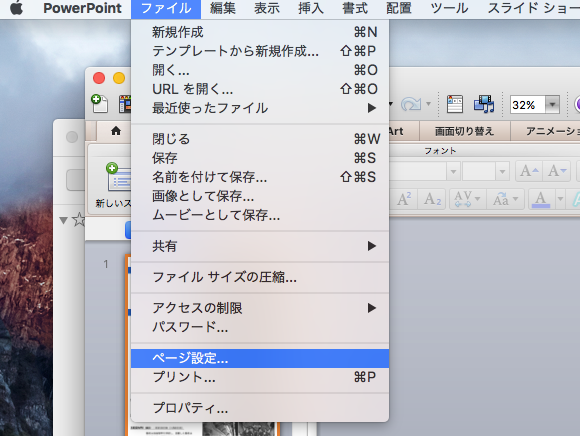Image resolution: width=580 pixels, height=436 pixels.
Task: Open font color dropdown arrow
Action: pos(560,199)
